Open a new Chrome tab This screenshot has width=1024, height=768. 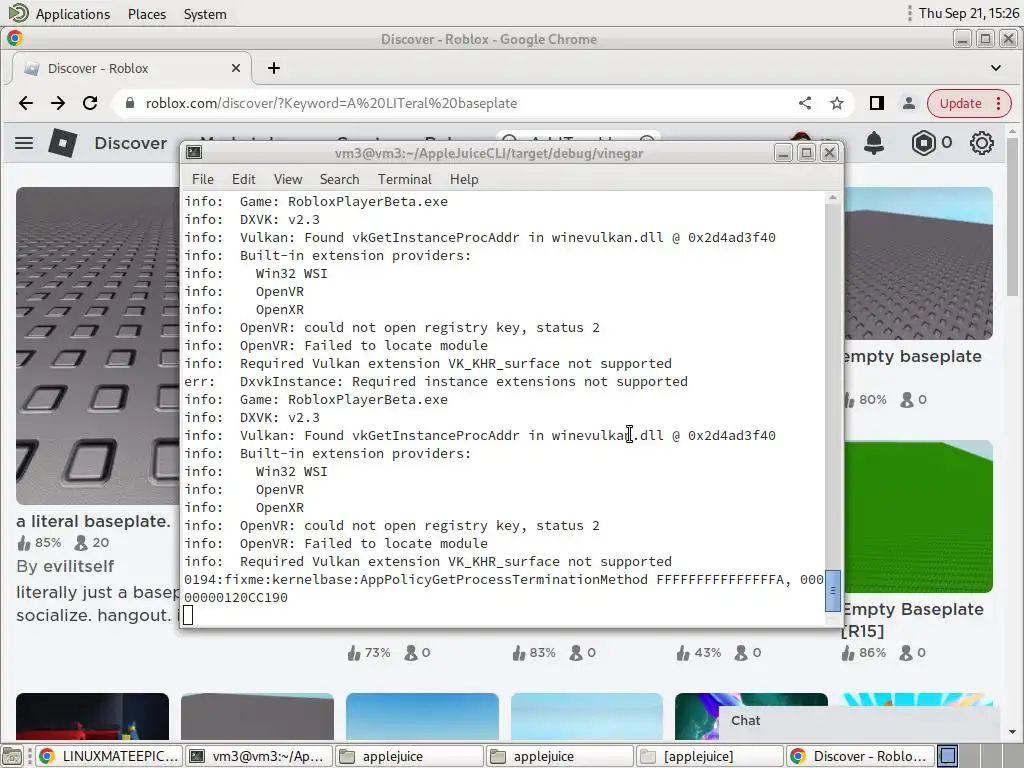[x=274, y=68]
